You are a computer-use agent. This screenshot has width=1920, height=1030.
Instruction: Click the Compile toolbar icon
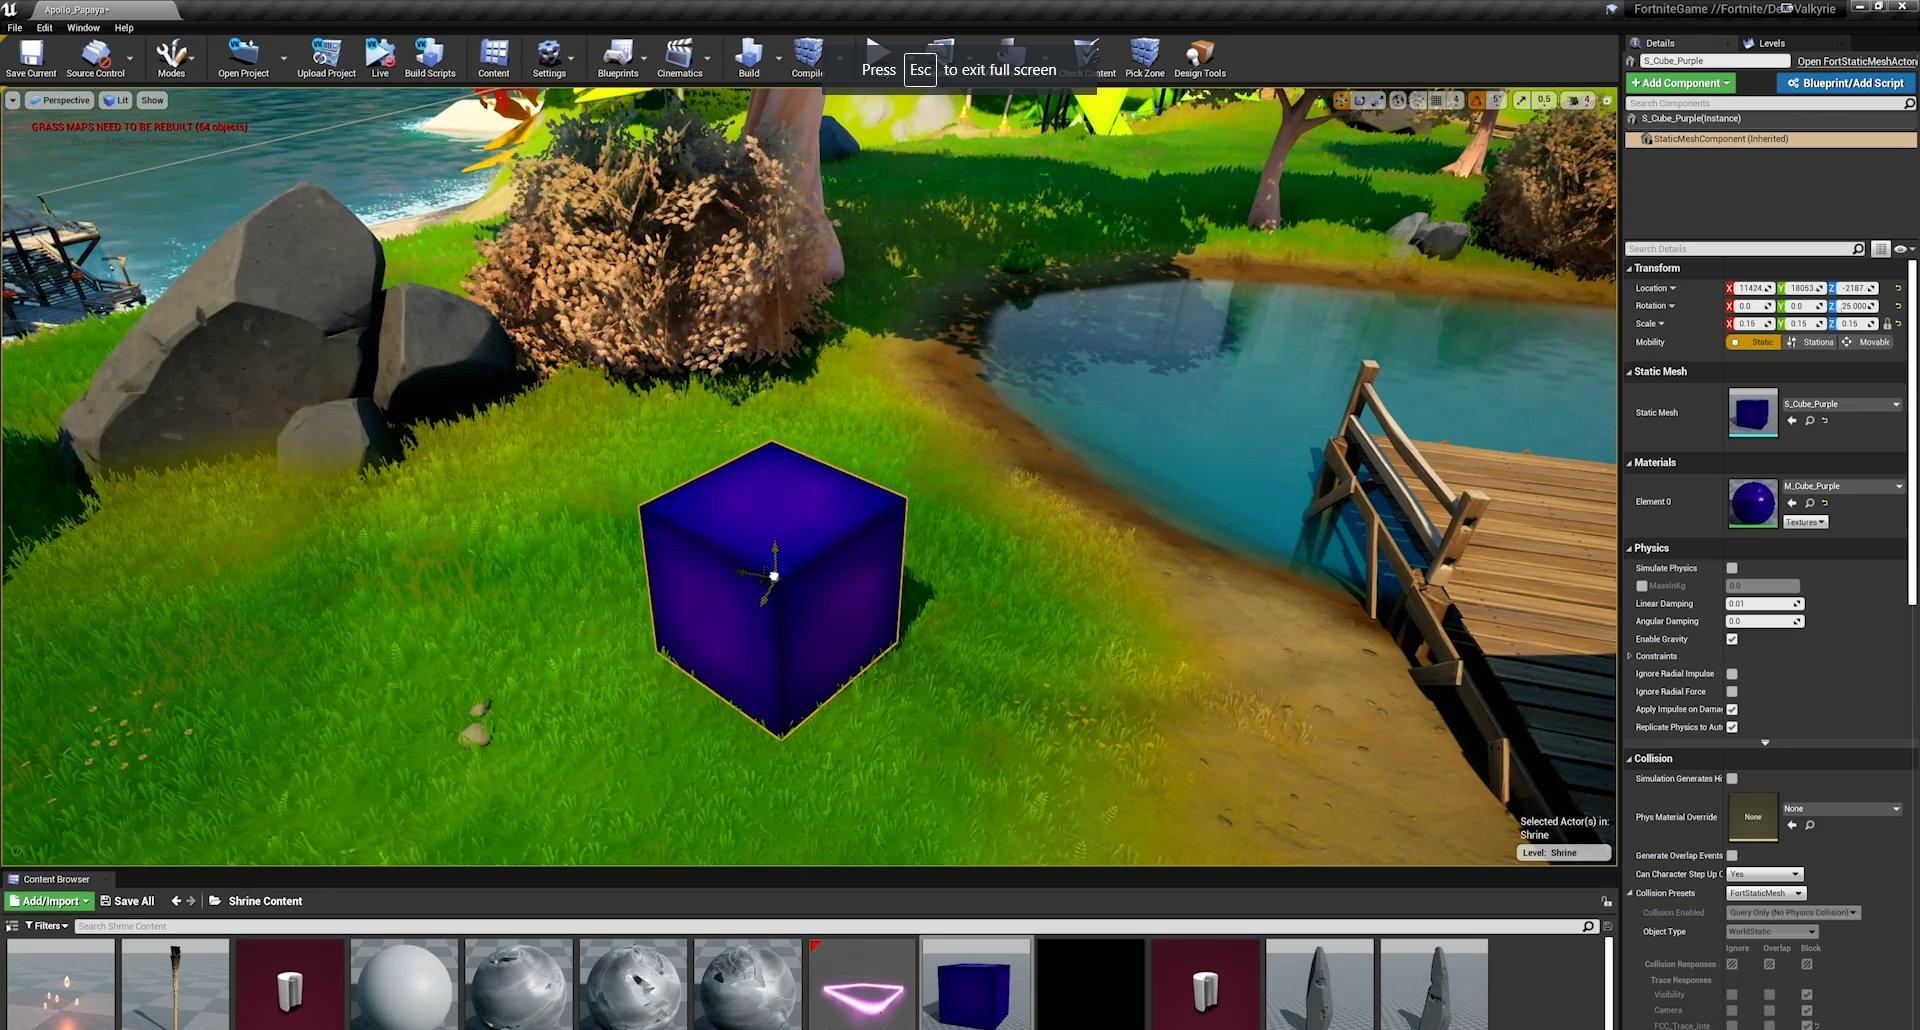point(808,58)
